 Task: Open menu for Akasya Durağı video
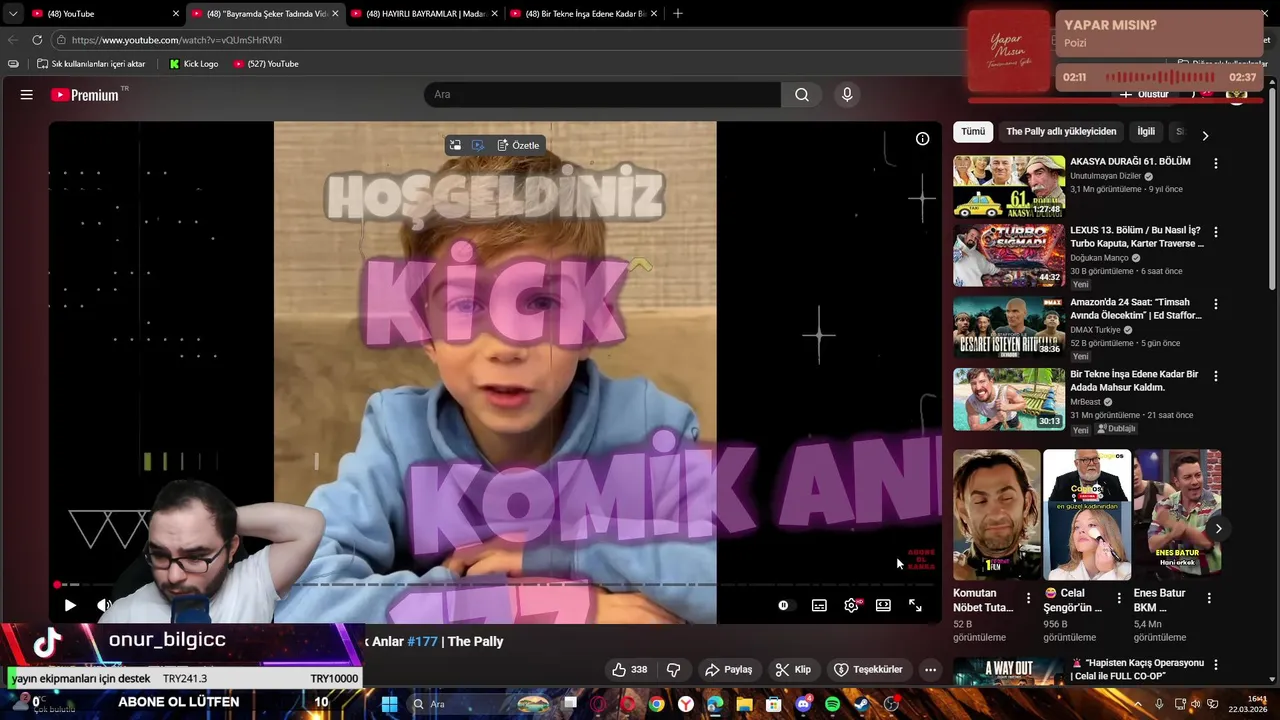(1216, 163)
